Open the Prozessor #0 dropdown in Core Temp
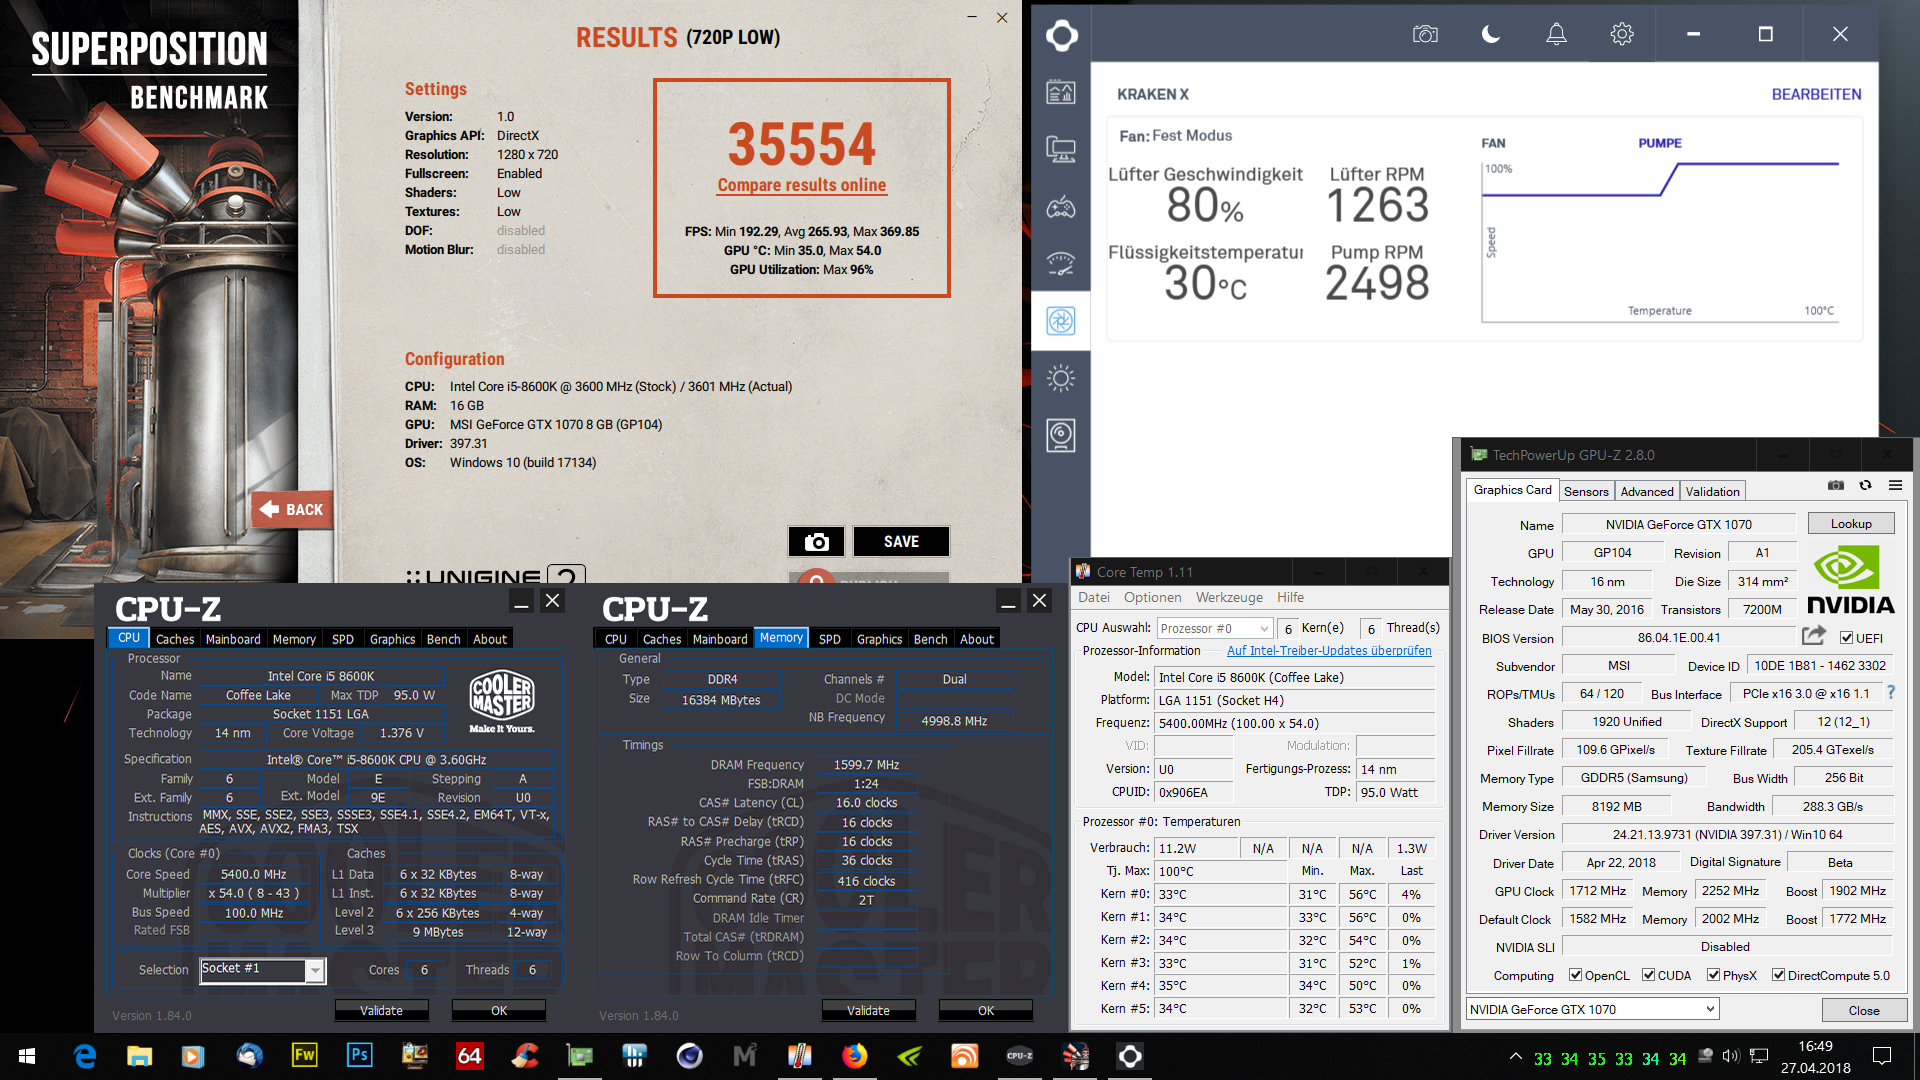Viewport: 1920px width, 1080px height. coord(1264,628)
